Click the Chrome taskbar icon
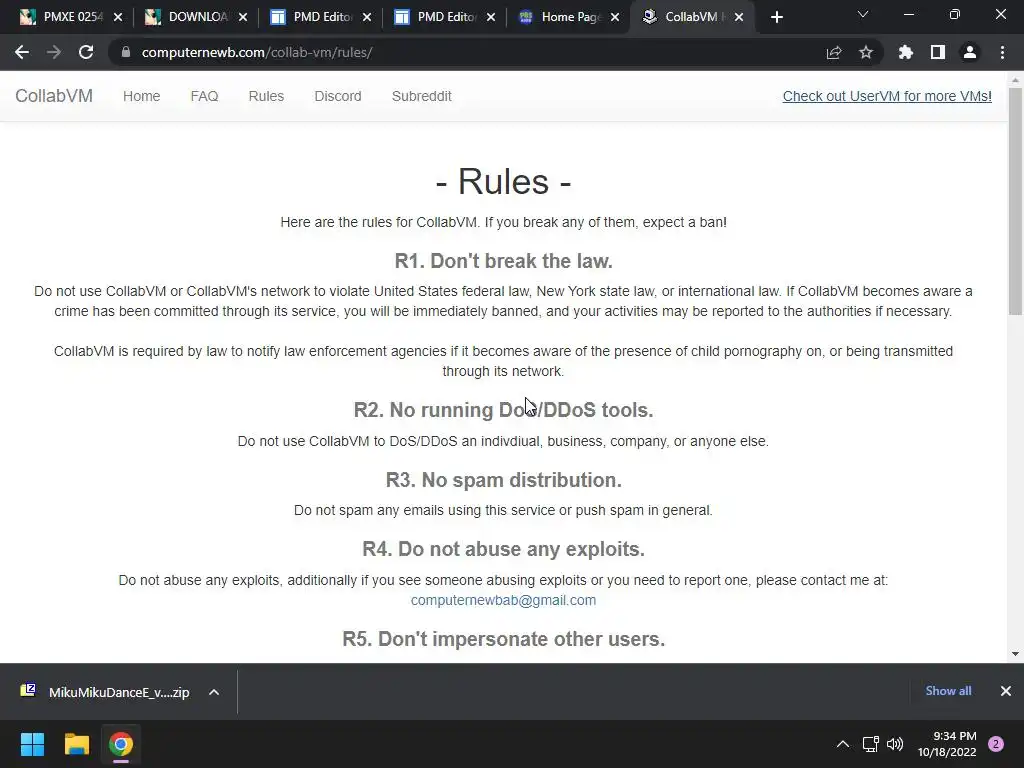 click(121, 744)
